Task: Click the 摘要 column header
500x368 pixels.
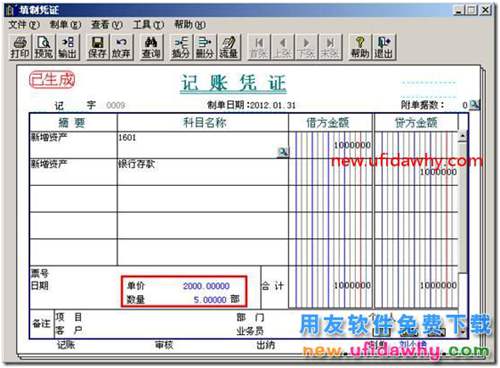Action: click(x=73, y=123)
